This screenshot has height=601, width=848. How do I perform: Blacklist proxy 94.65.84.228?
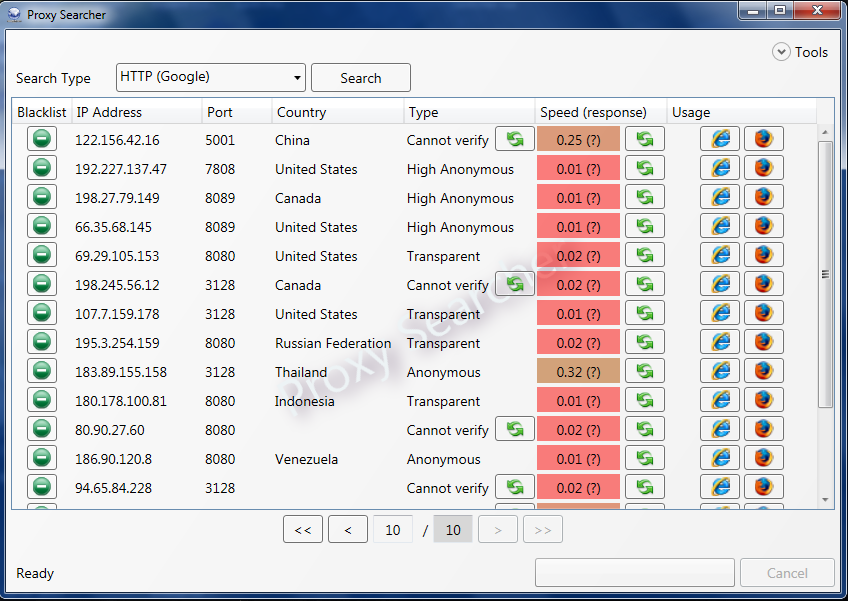[42, 487]
